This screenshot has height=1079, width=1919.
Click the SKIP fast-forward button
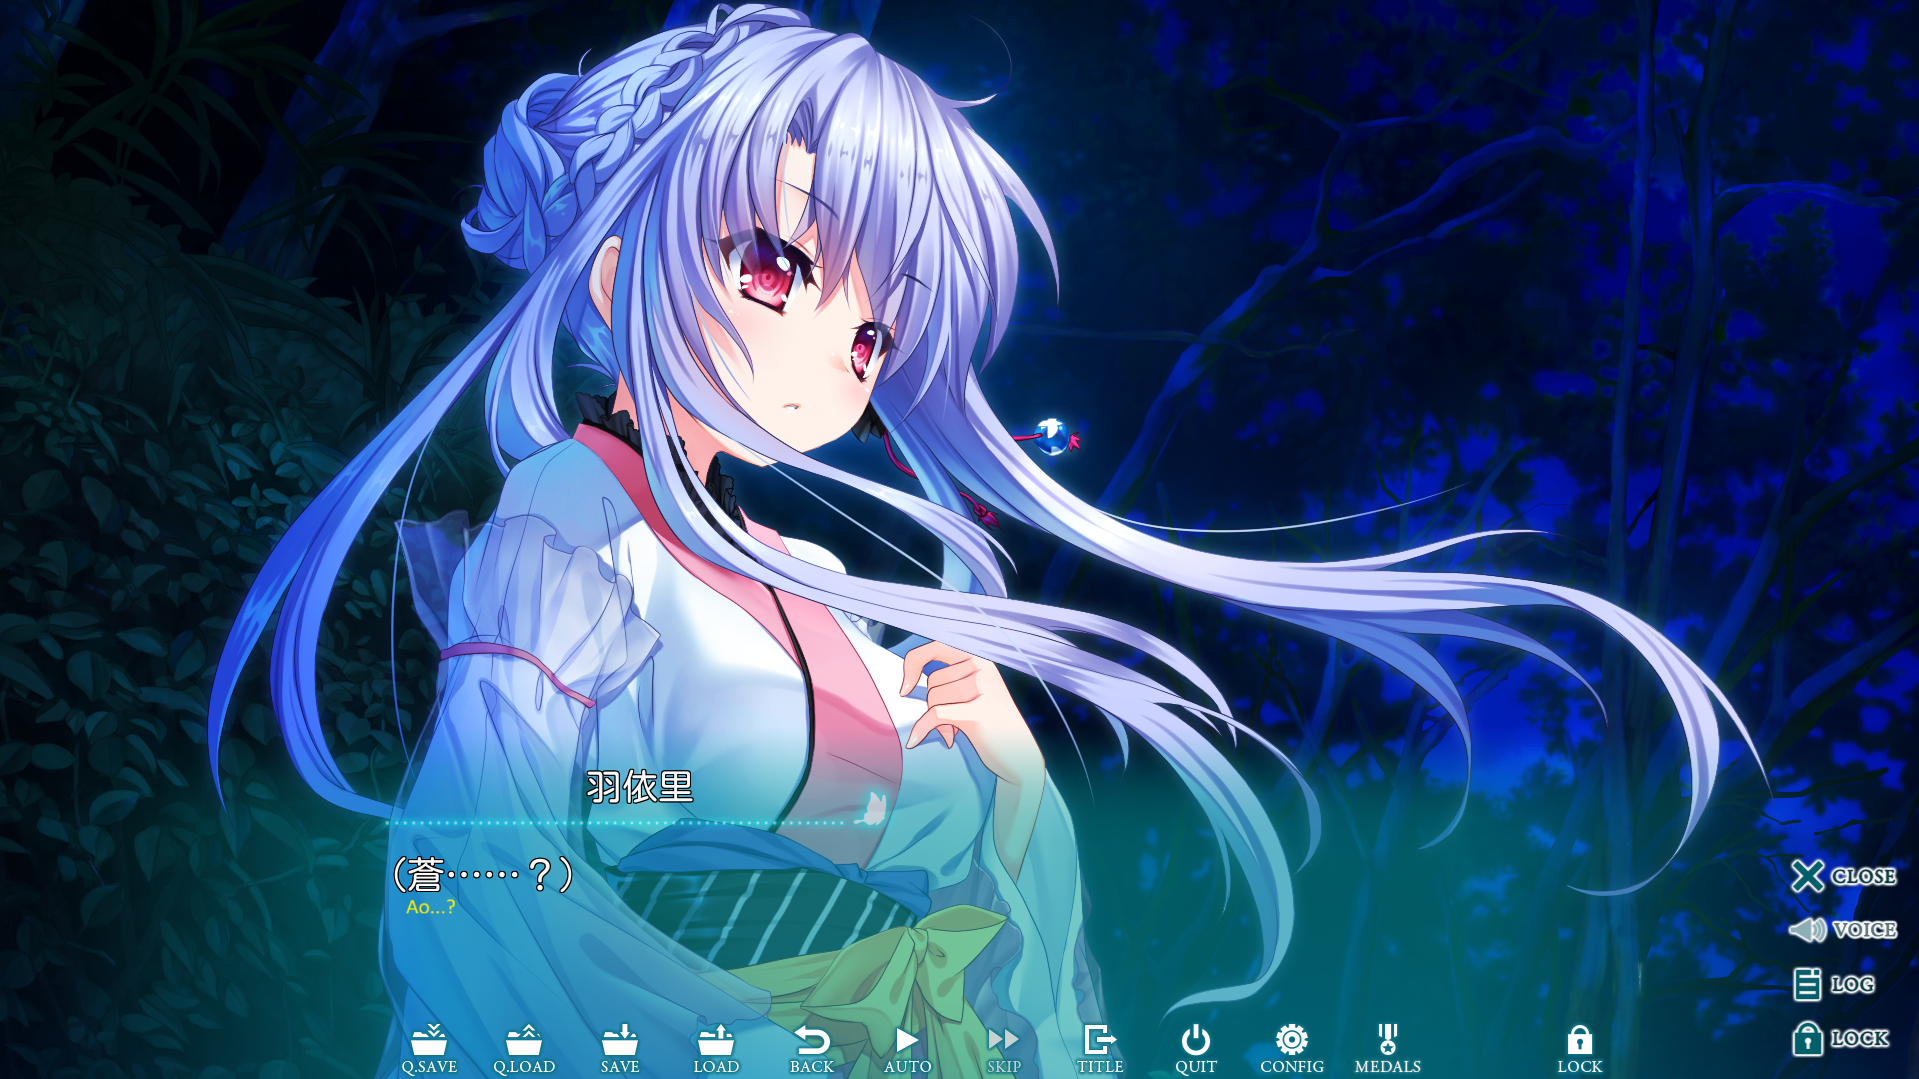pyautogui.click(x=1003, y=1049)
